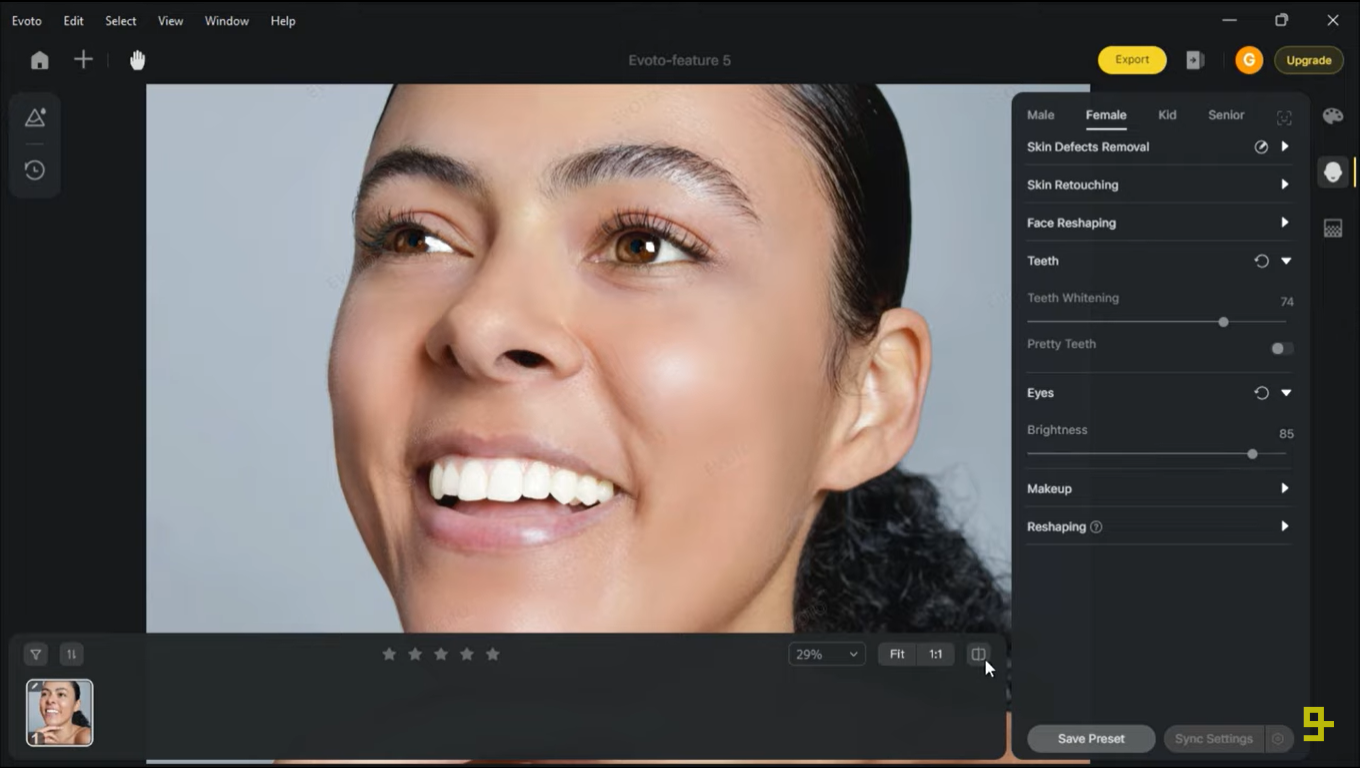Select the photo thumbnail in the filmstrip
Image resolution: width=1360 pixels, height=768 pixels.
(58, 711)
